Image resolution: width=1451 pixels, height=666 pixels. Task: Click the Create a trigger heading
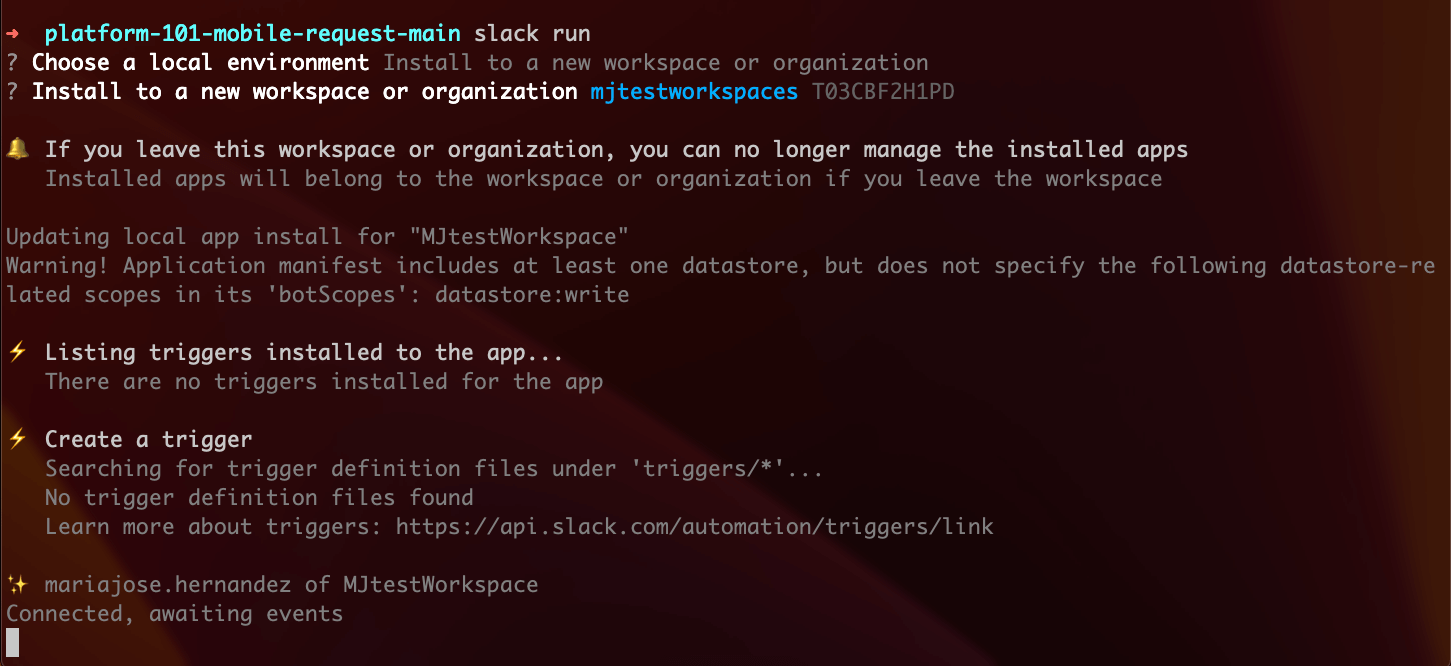tap(148, 440)
